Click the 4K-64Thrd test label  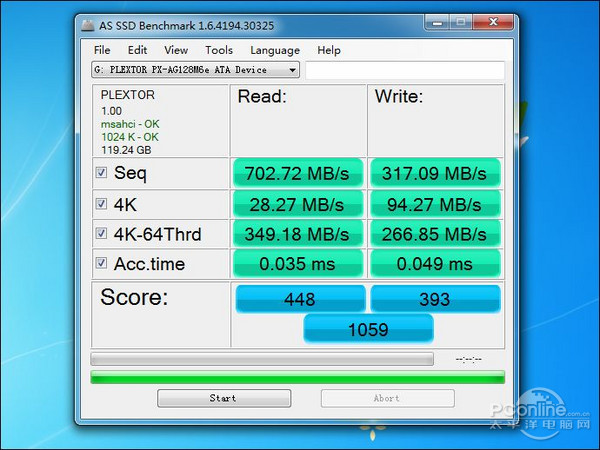click(x=157, y=234)
